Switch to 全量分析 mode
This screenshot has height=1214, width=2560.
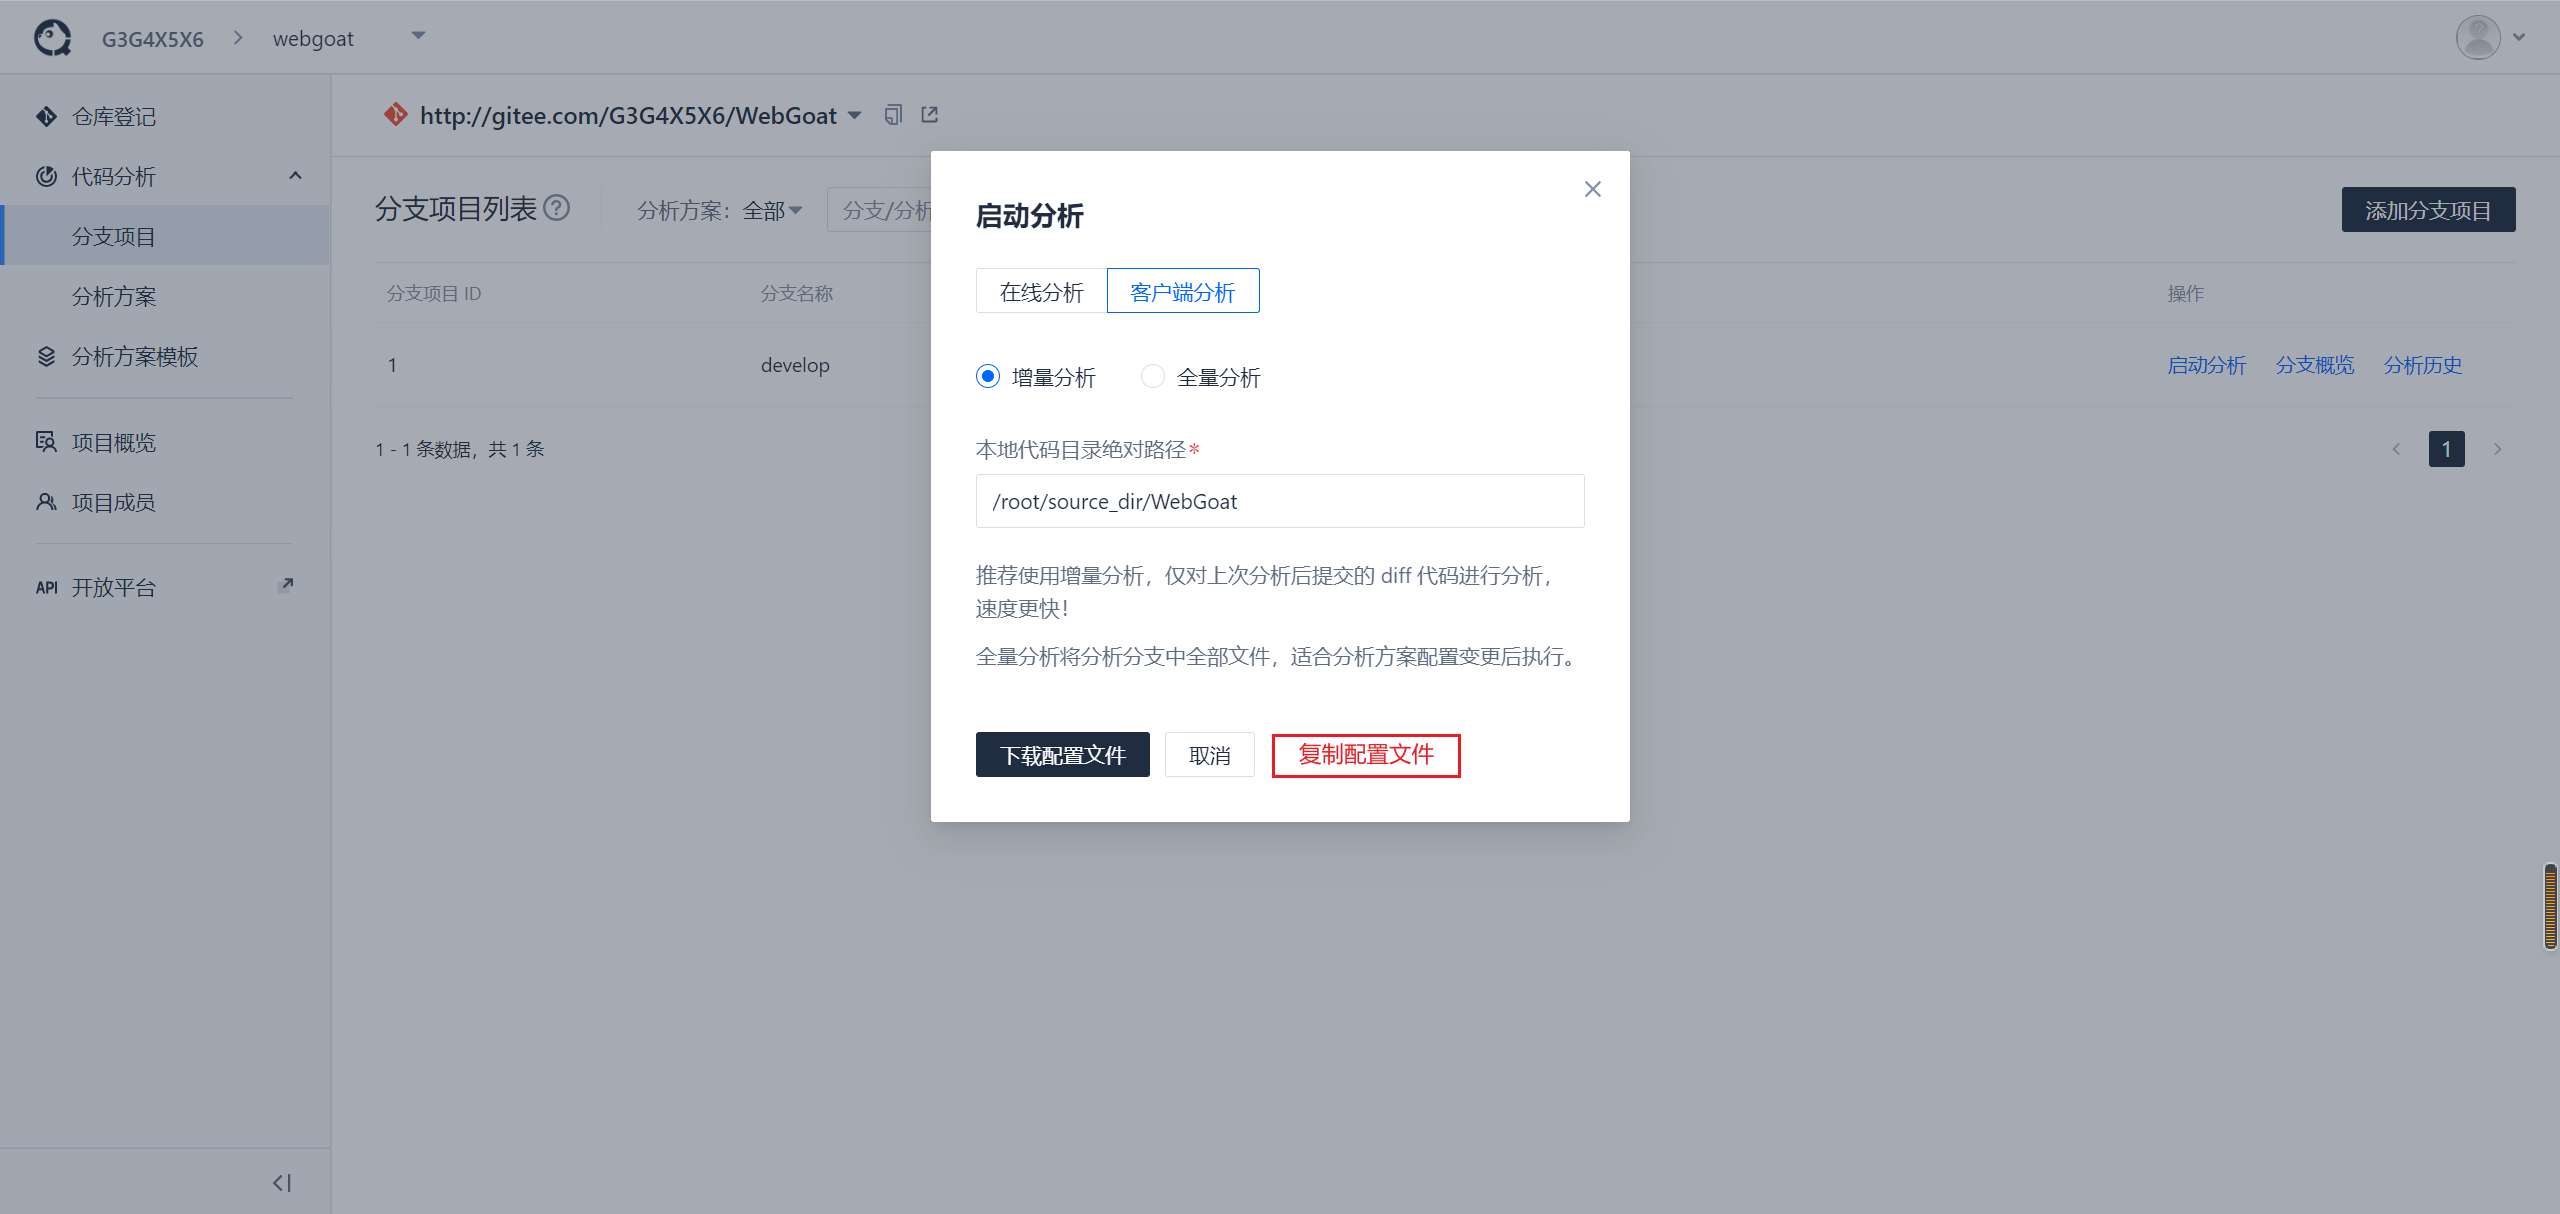1152,376
